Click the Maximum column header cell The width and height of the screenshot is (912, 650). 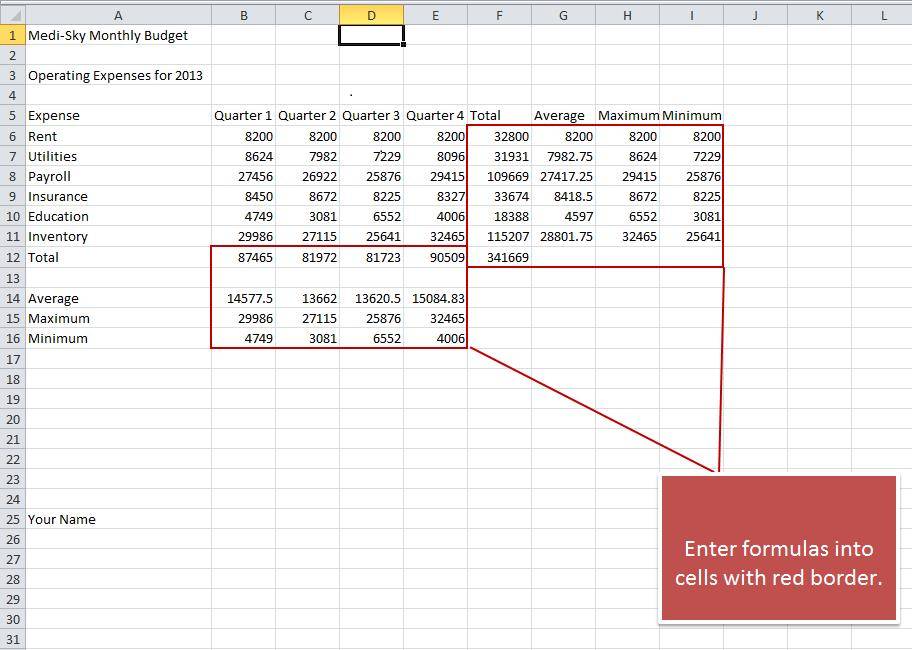point(628,116)
